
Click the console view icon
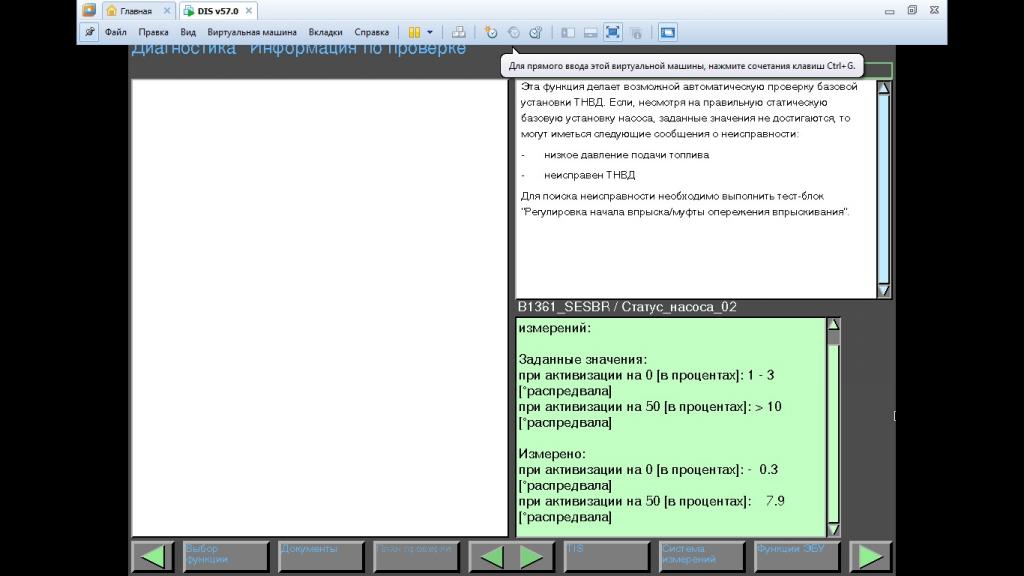(667, 32)
